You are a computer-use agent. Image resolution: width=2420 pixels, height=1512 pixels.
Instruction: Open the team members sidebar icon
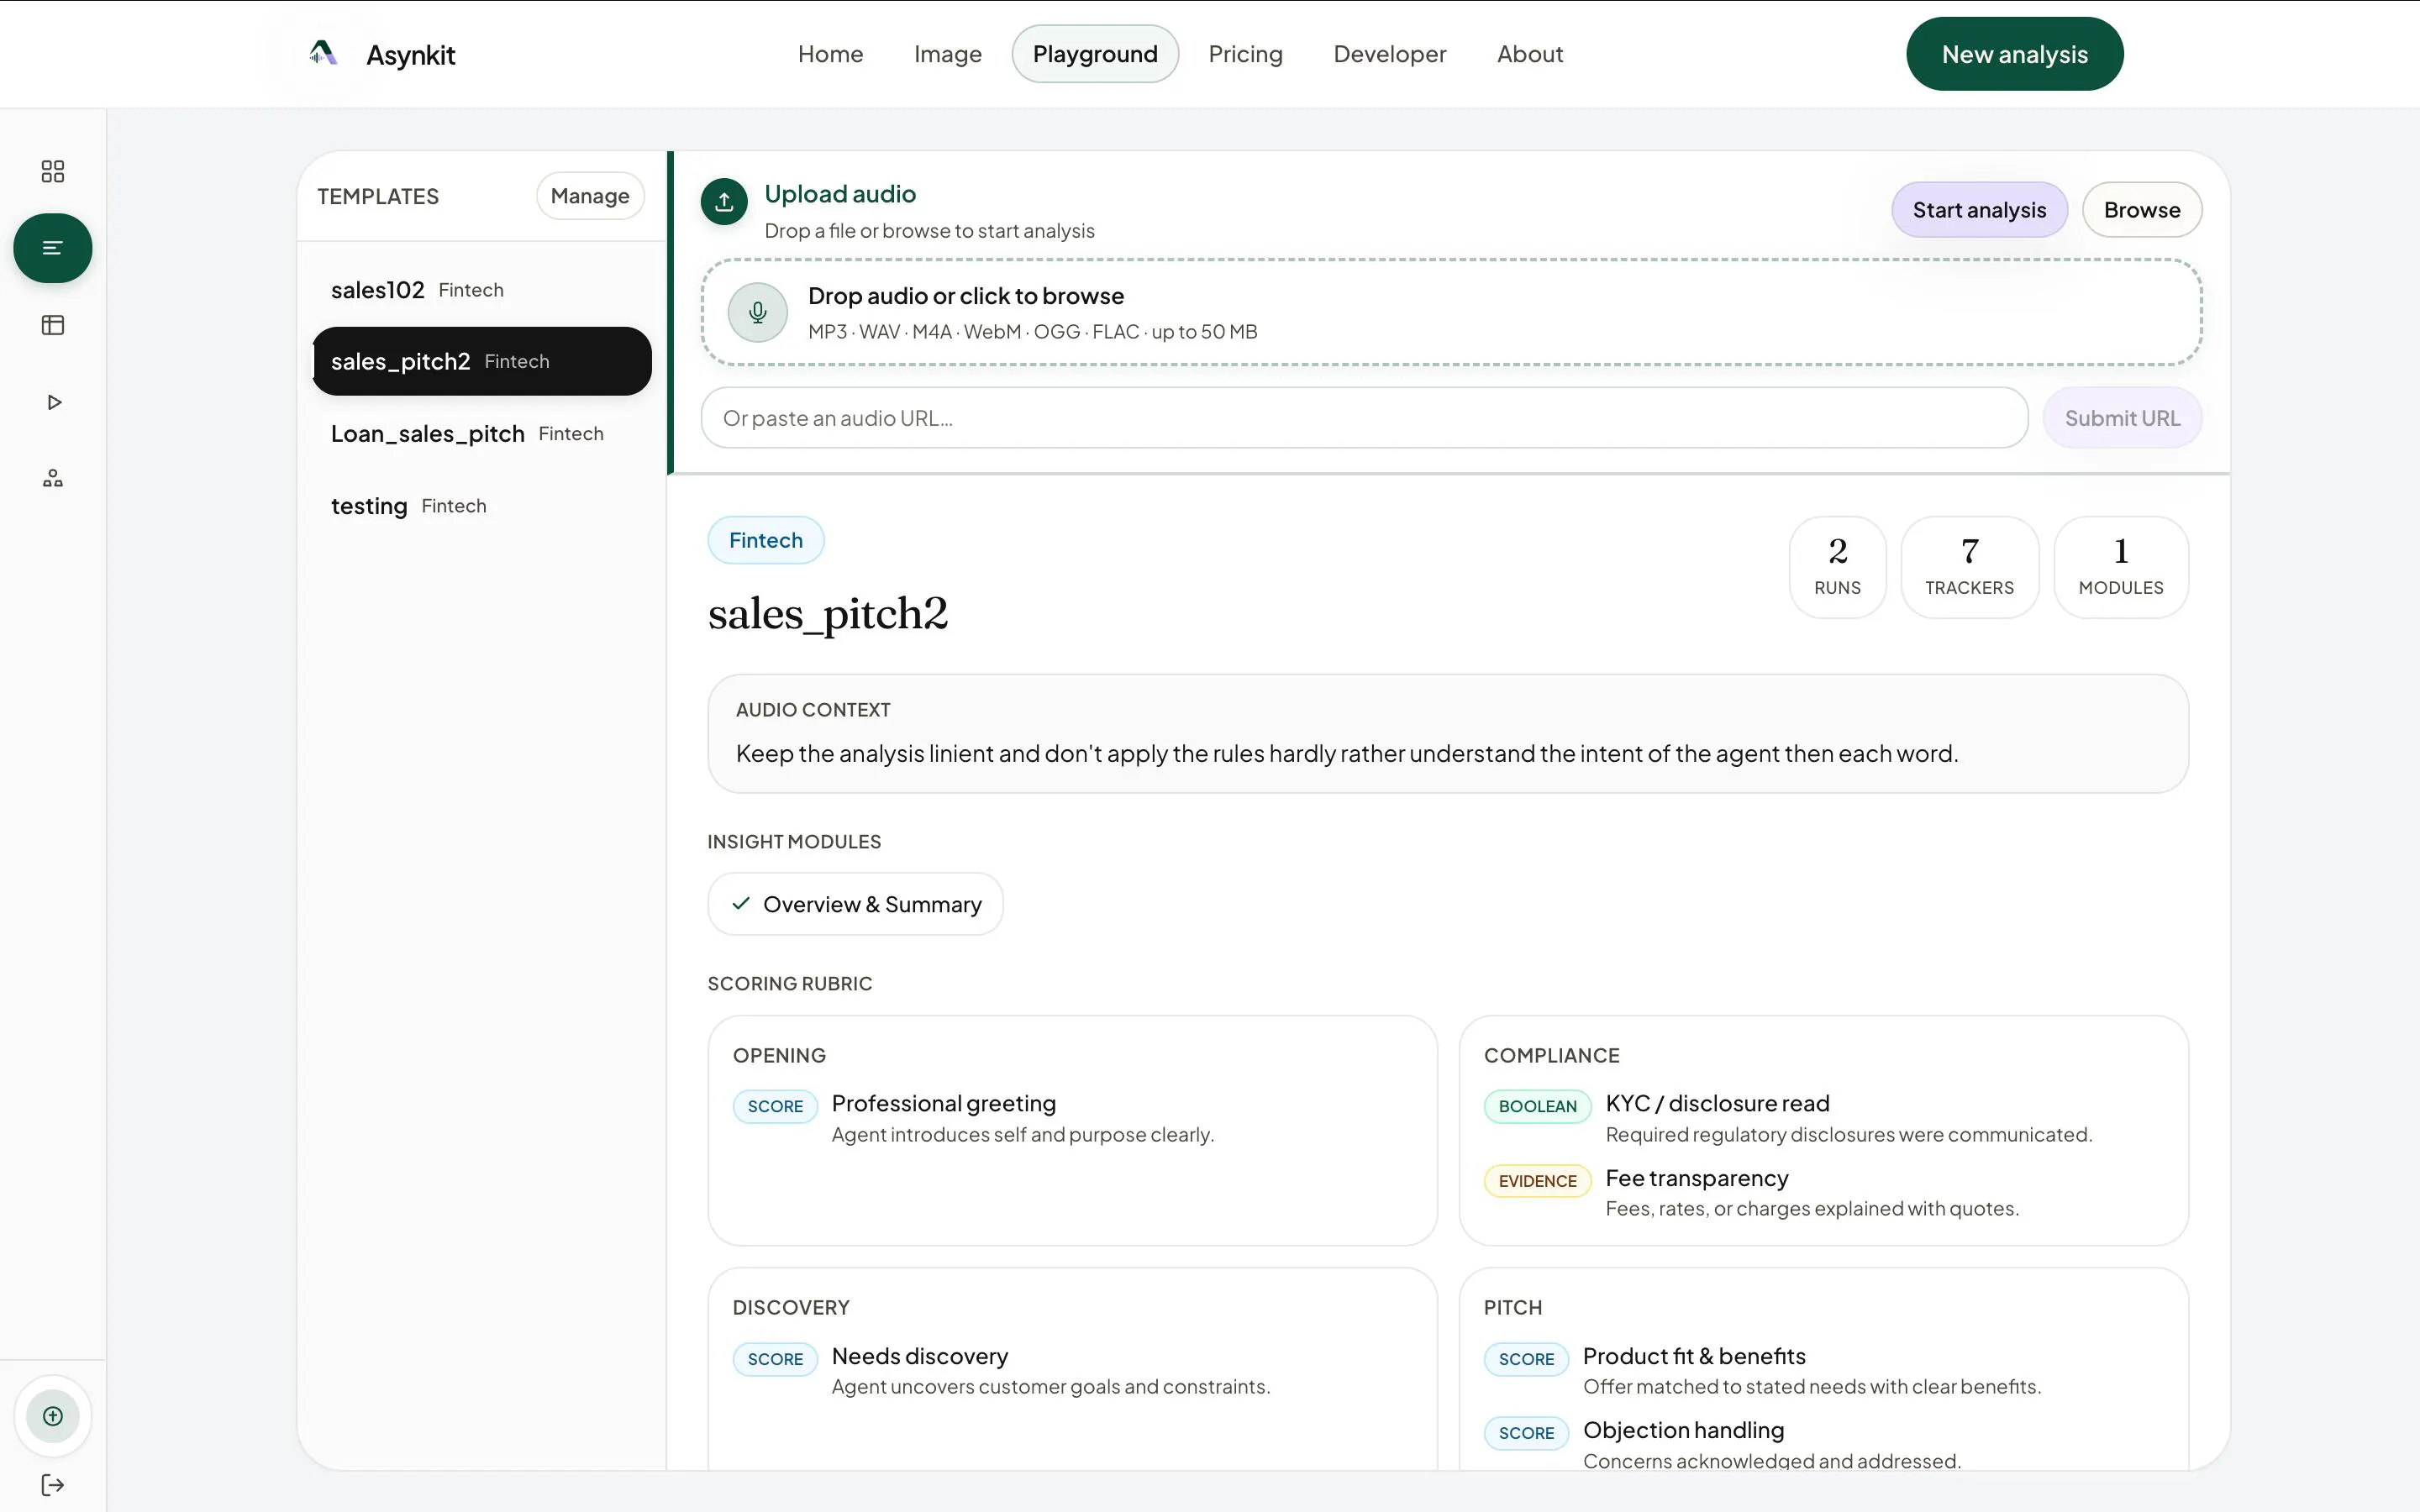pos(53,479)
